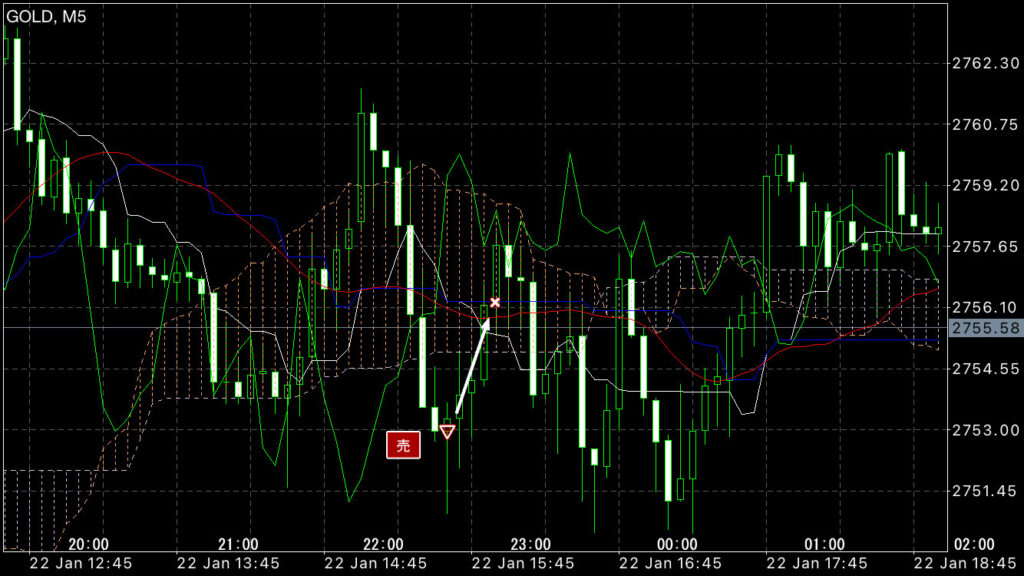Click the 22 Jan 17:45 date label

point(817,563)
